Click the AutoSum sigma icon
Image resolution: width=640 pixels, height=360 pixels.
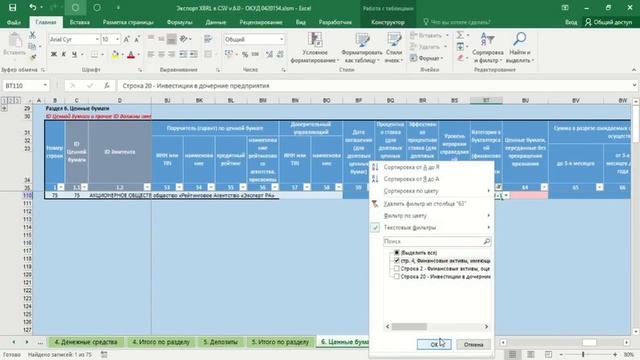(x=460, y=35)
